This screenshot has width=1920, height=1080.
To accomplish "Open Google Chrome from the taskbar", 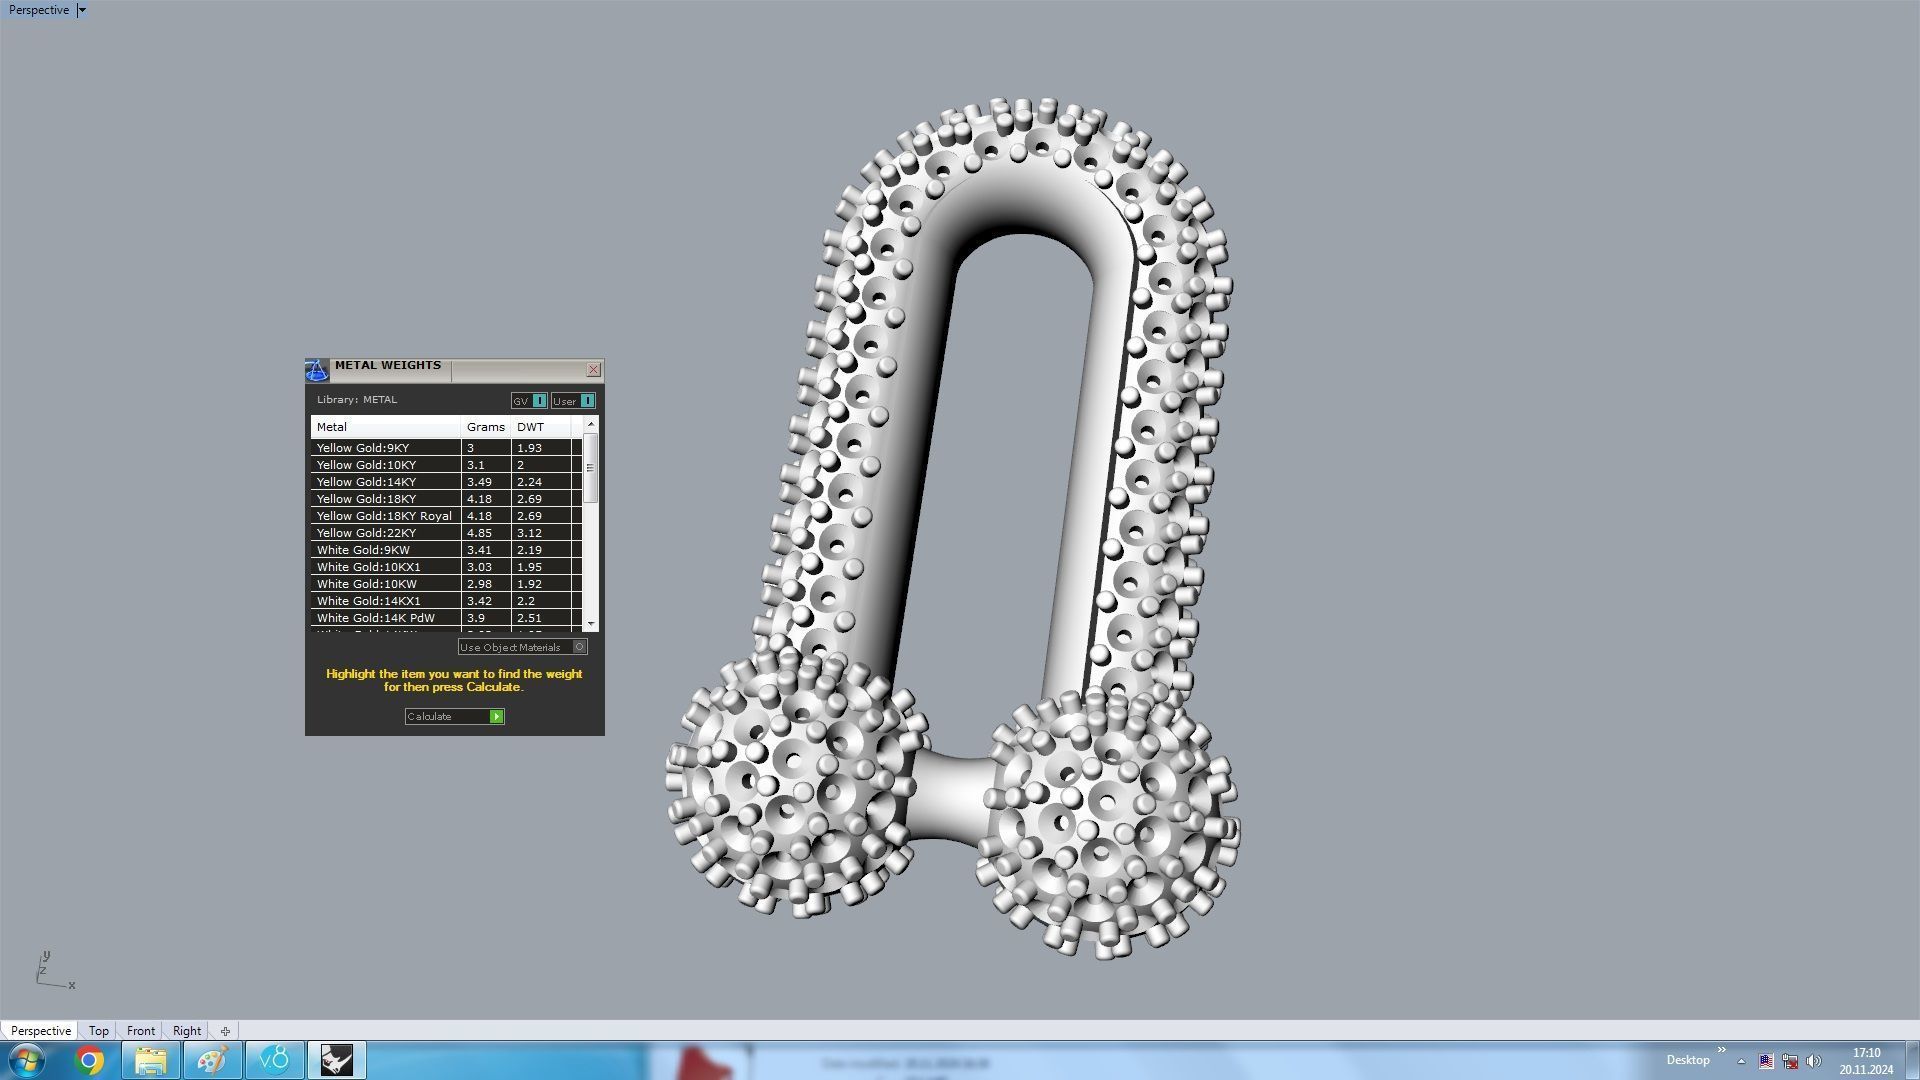I will pos(89,1060).
